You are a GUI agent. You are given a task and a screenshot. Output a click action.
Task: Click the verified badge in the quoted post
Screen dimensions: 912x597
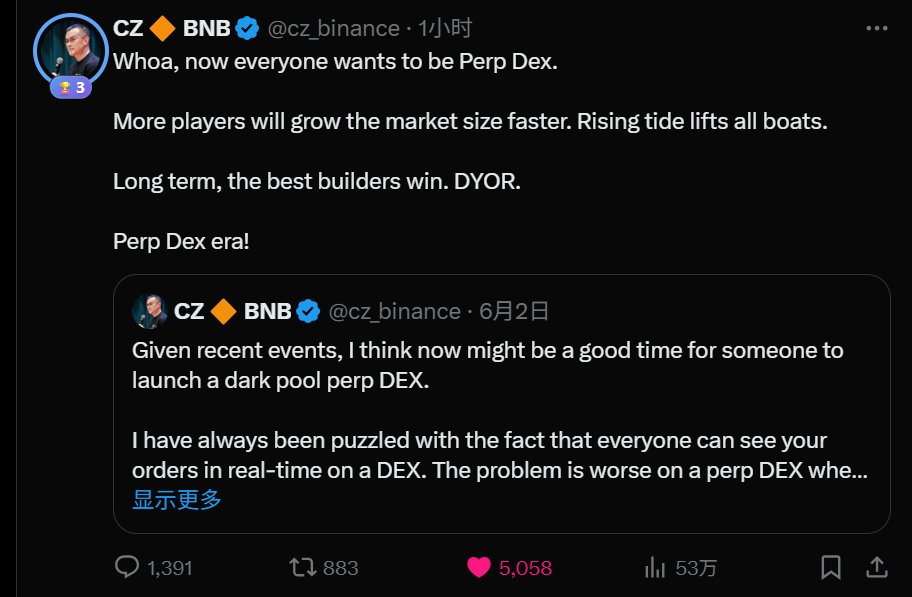pyautogui.click(x=308, y=311)
